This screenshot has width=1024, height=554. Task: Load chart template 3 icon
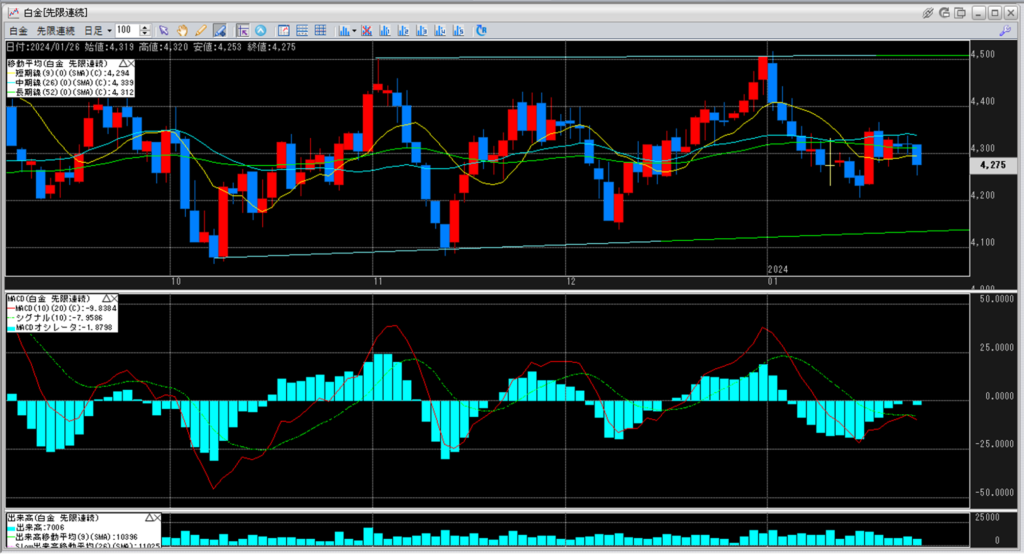tap(421, 31)
